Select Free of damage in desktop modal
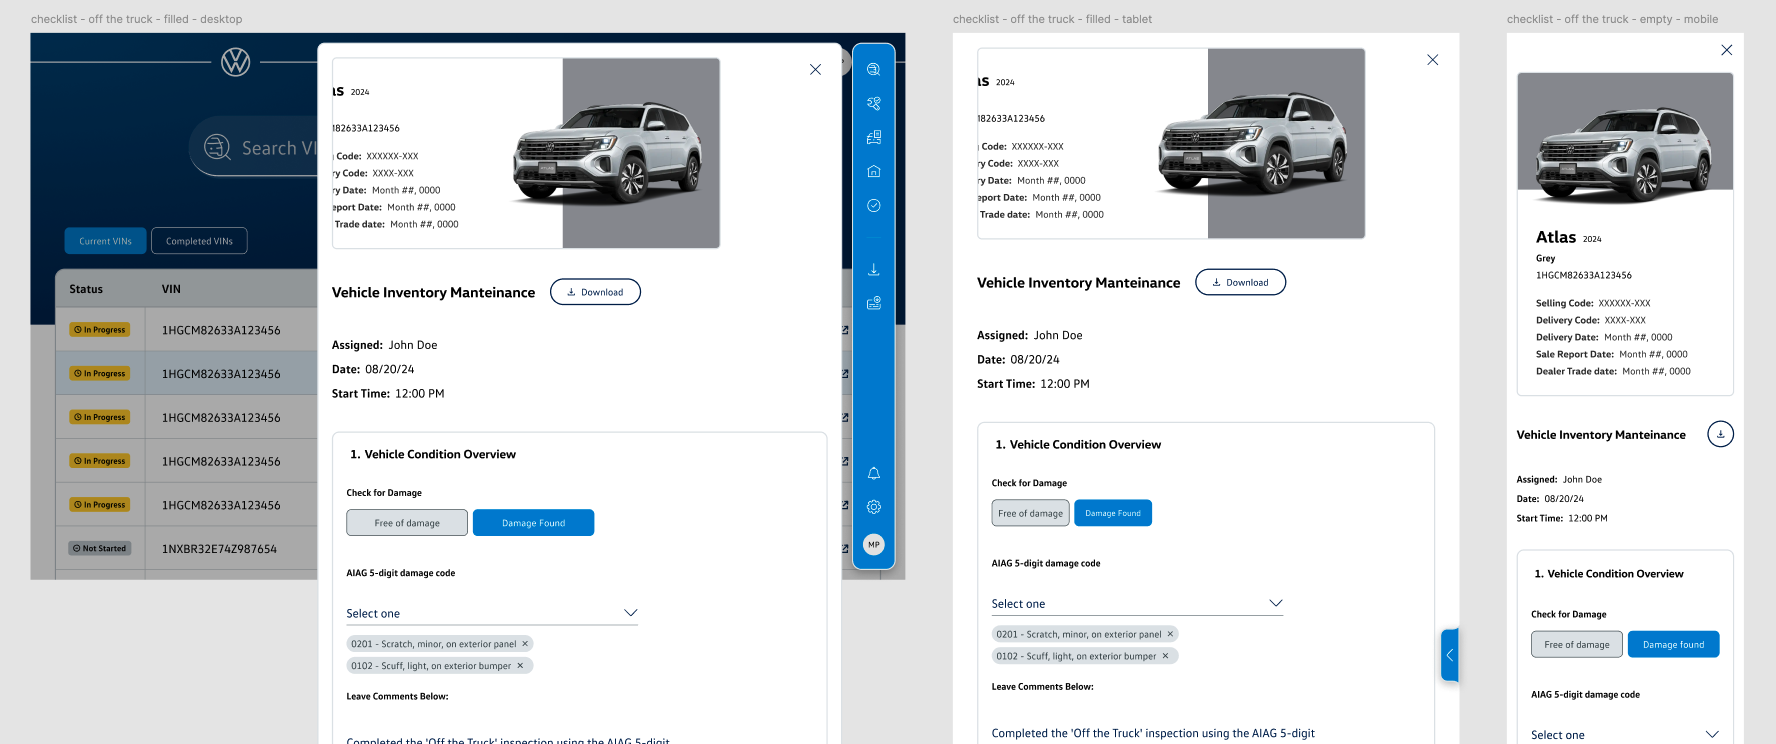 [x=407, y=523]
